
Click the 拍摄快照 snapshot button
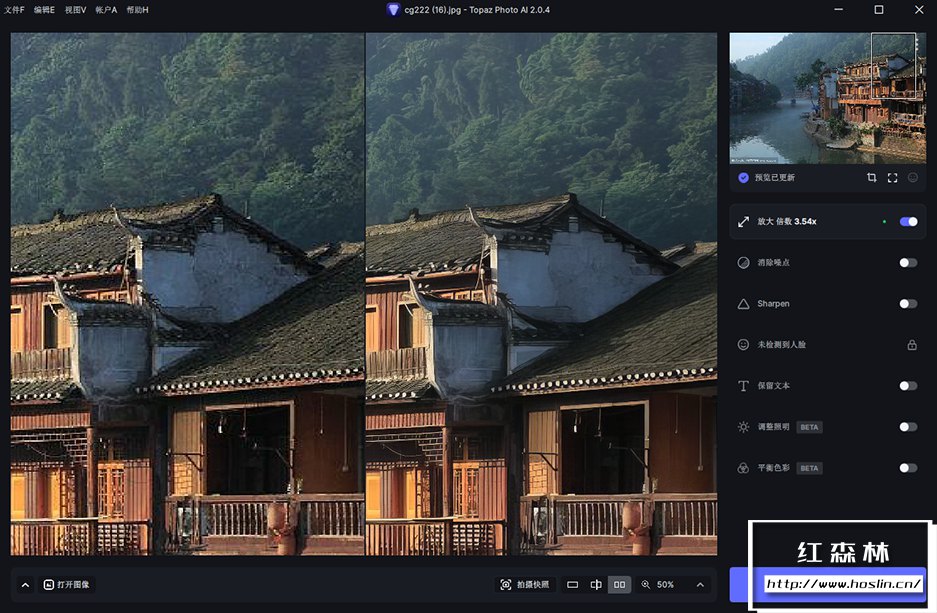[x=525, y=585]
